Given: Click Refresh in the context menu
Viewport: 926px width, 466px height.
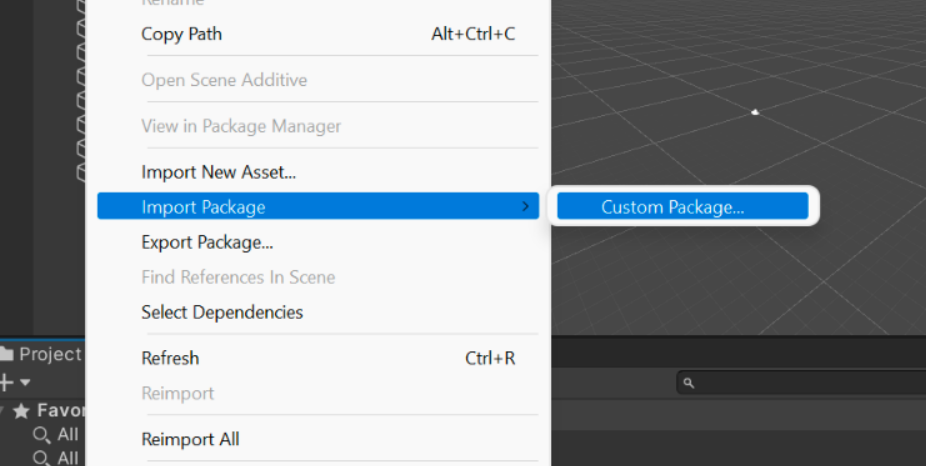Looking at the screenshot, I should click(170, 358).
